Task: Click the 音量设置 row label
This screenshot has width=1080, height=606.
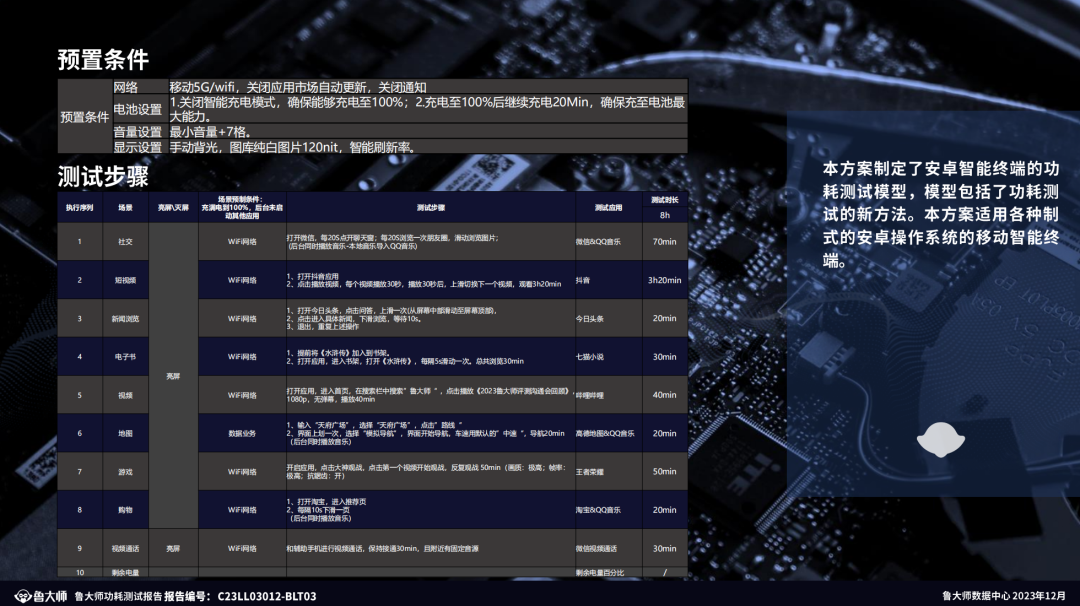Action: tap(138, 132)
